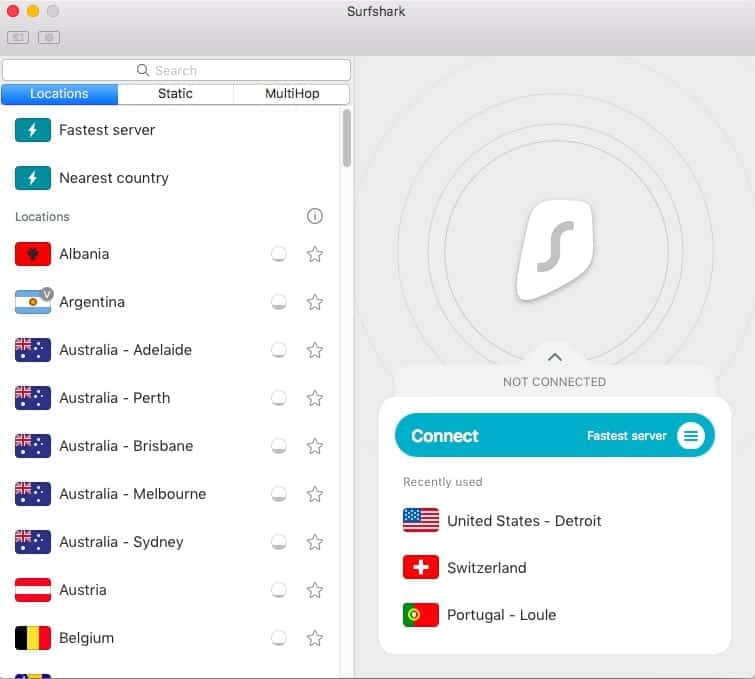Screen dimensions: 755x679
Task: Click the Austria load indicator
Action: tap(279, 590)
